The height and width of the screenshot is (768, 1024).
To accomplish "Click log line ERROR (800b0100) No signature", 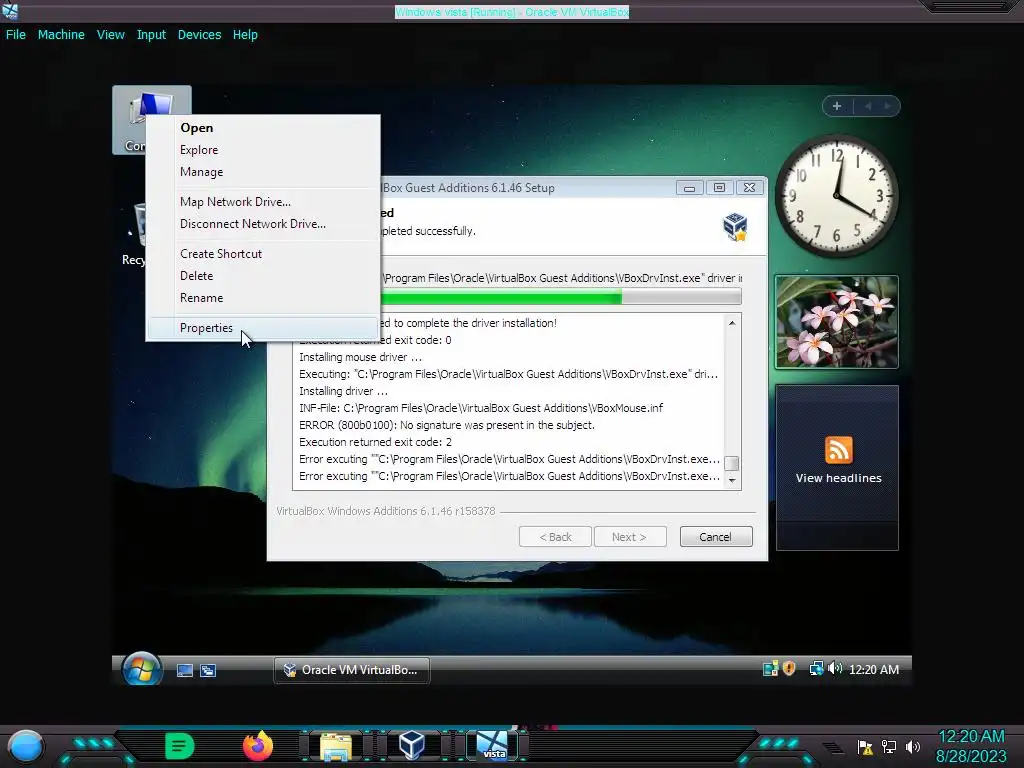I will [447, 425].
